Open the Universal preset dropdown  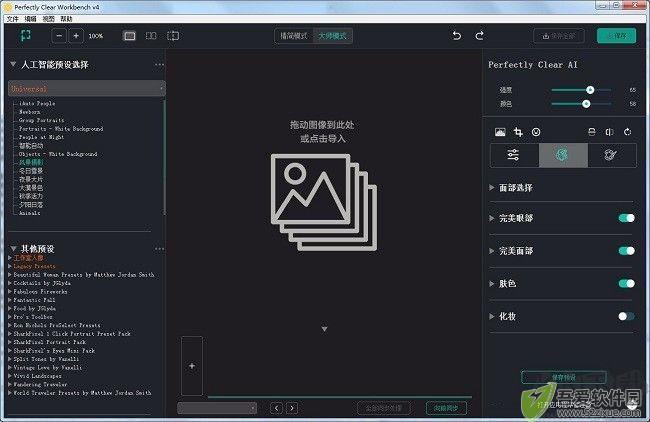[87, 88]
